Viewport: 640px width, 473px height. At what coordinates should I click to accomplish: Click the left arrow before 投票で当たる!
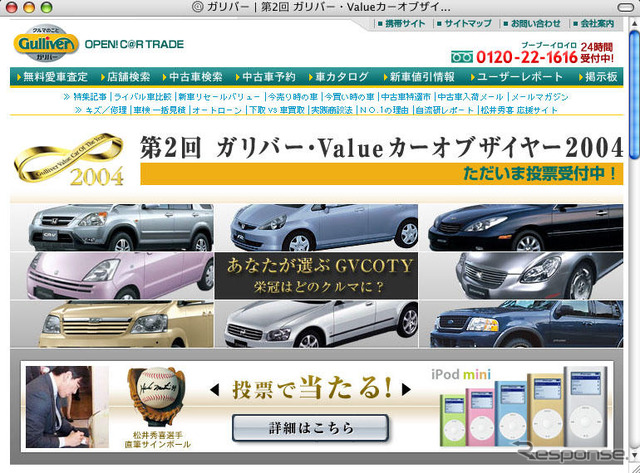point(215,390)
